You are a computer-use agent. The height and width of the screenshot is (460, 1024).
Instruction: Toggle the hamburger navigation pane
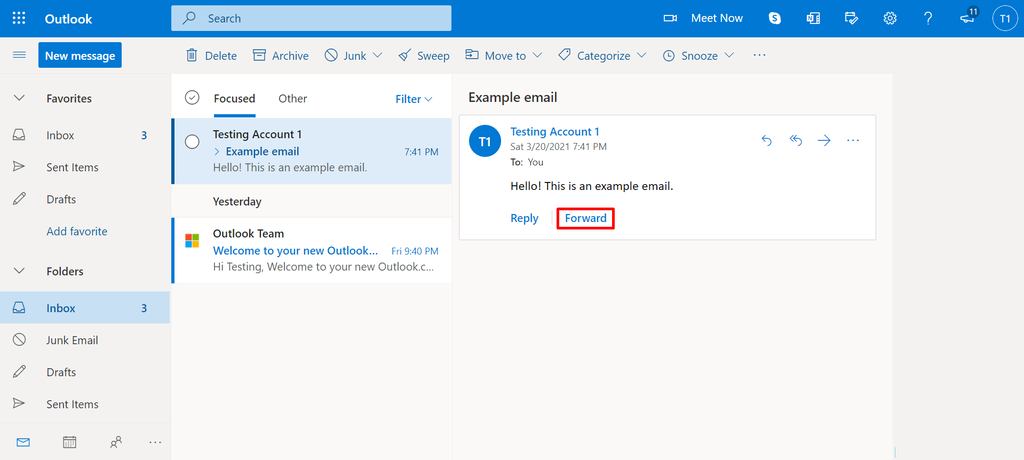[x=20, y=56]
